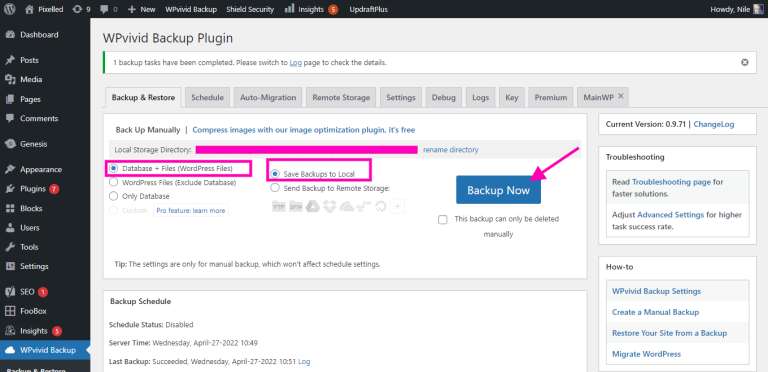Viewport: 768px width, 372px height.
Task: Open the Pages icon in sidebar
Action: pyautogui.click(x=10, y=99)
